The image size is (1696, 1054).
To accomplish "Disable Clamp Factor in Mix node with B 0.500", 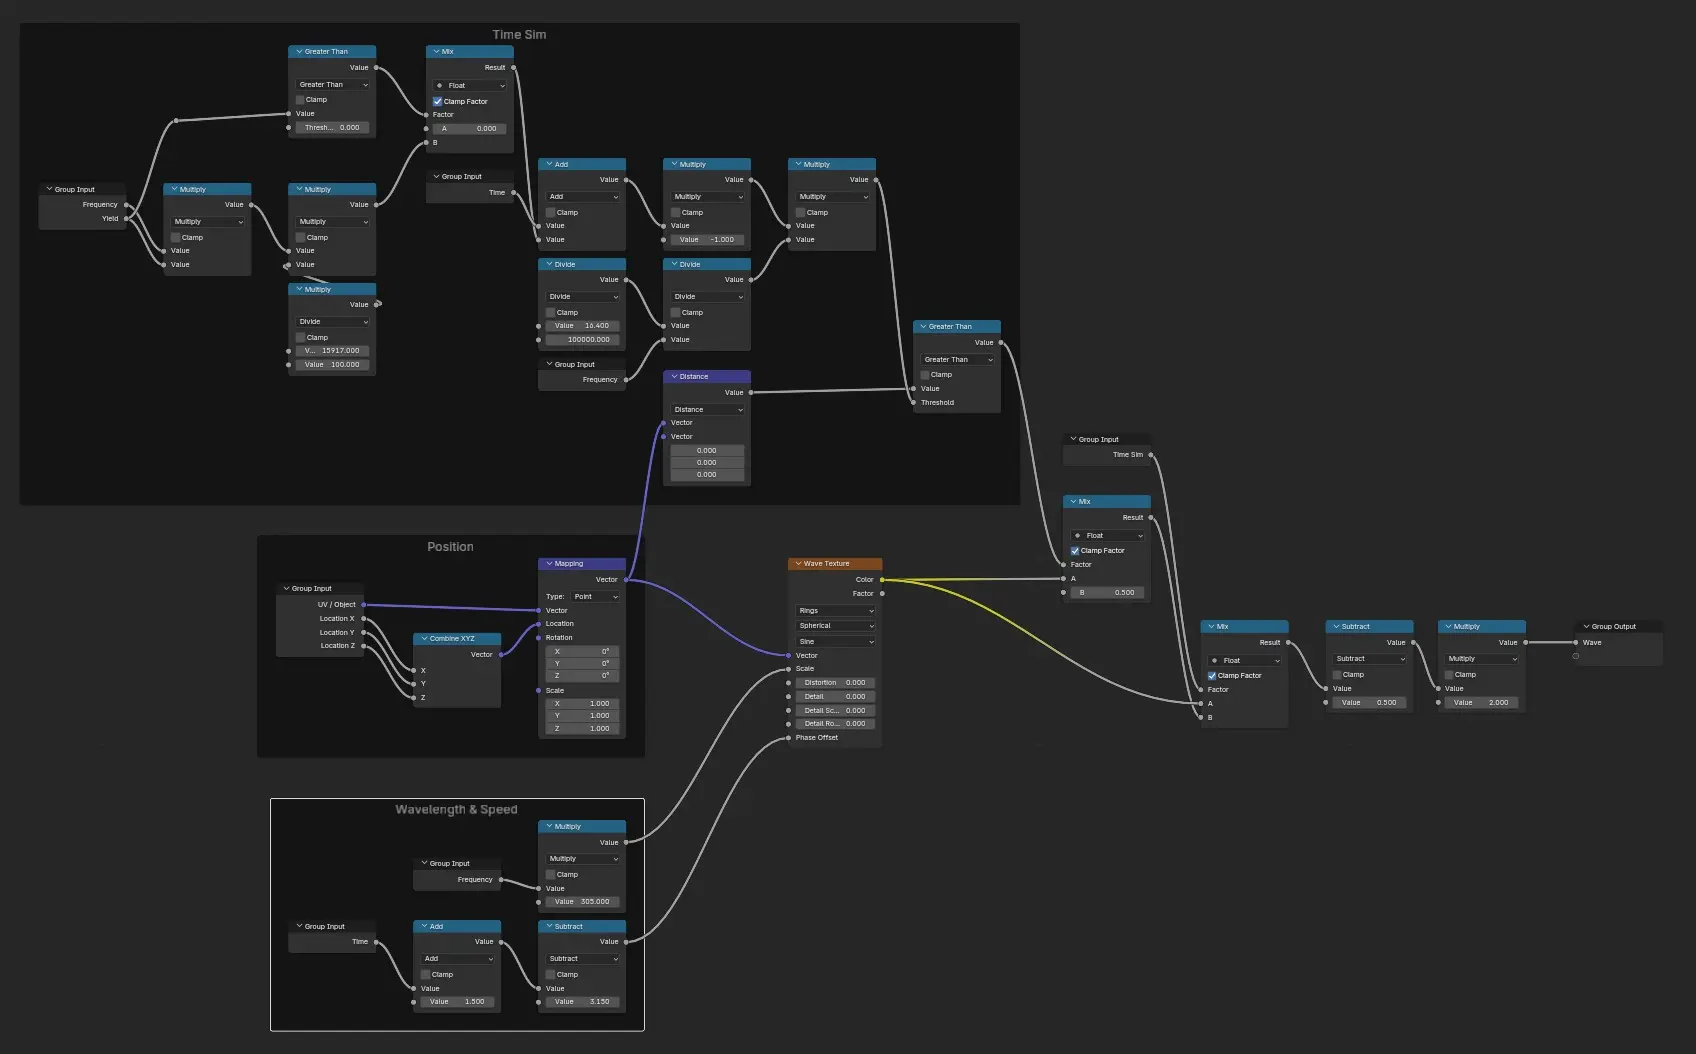I will [x=1075, y=551].
